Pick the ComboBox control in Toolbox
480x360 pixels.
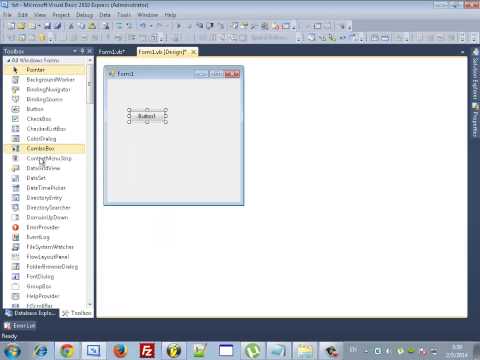click(45, 148)
